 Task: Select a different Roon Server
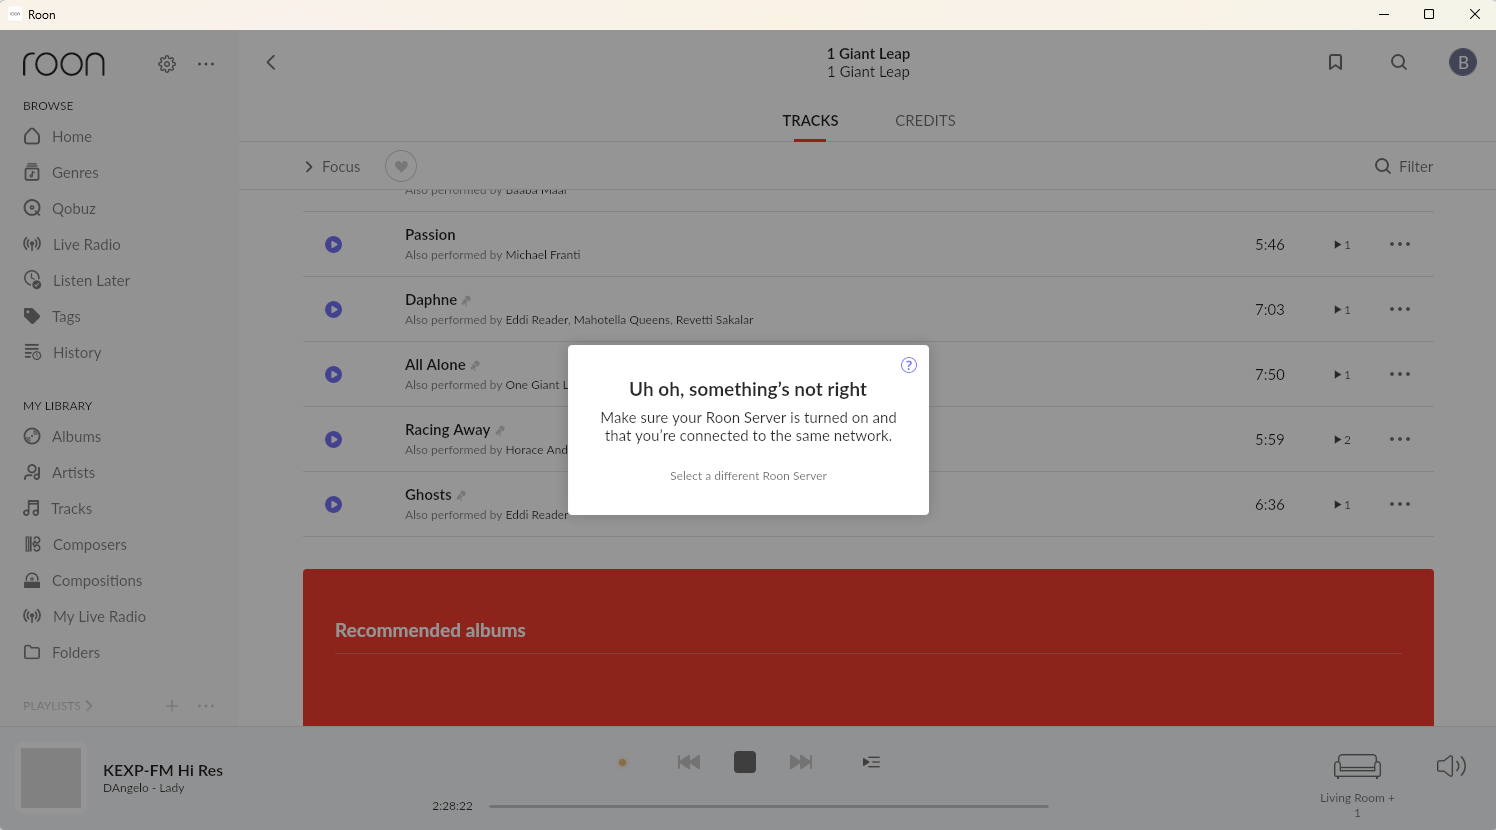tap(748, 476)
